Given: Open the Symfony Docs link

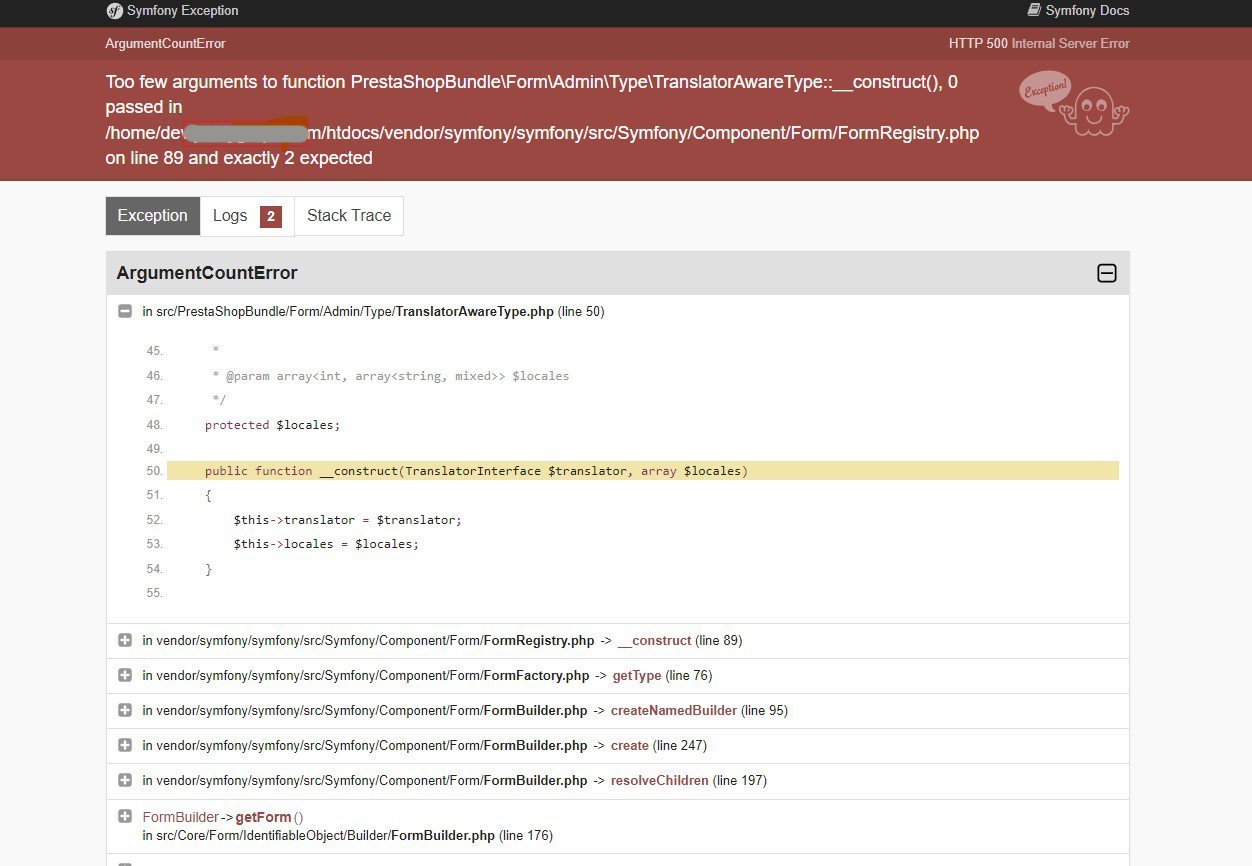Looking at the screenshot, I should click(1078, 11).
